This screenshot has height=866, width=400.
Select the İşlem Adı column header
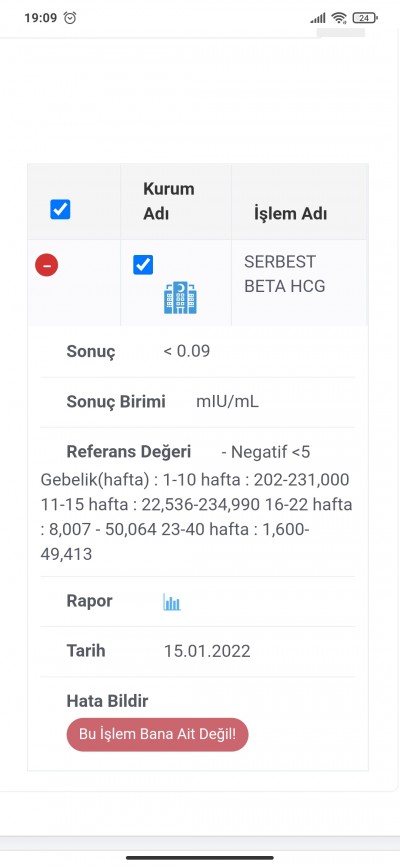tap(290, 214)
